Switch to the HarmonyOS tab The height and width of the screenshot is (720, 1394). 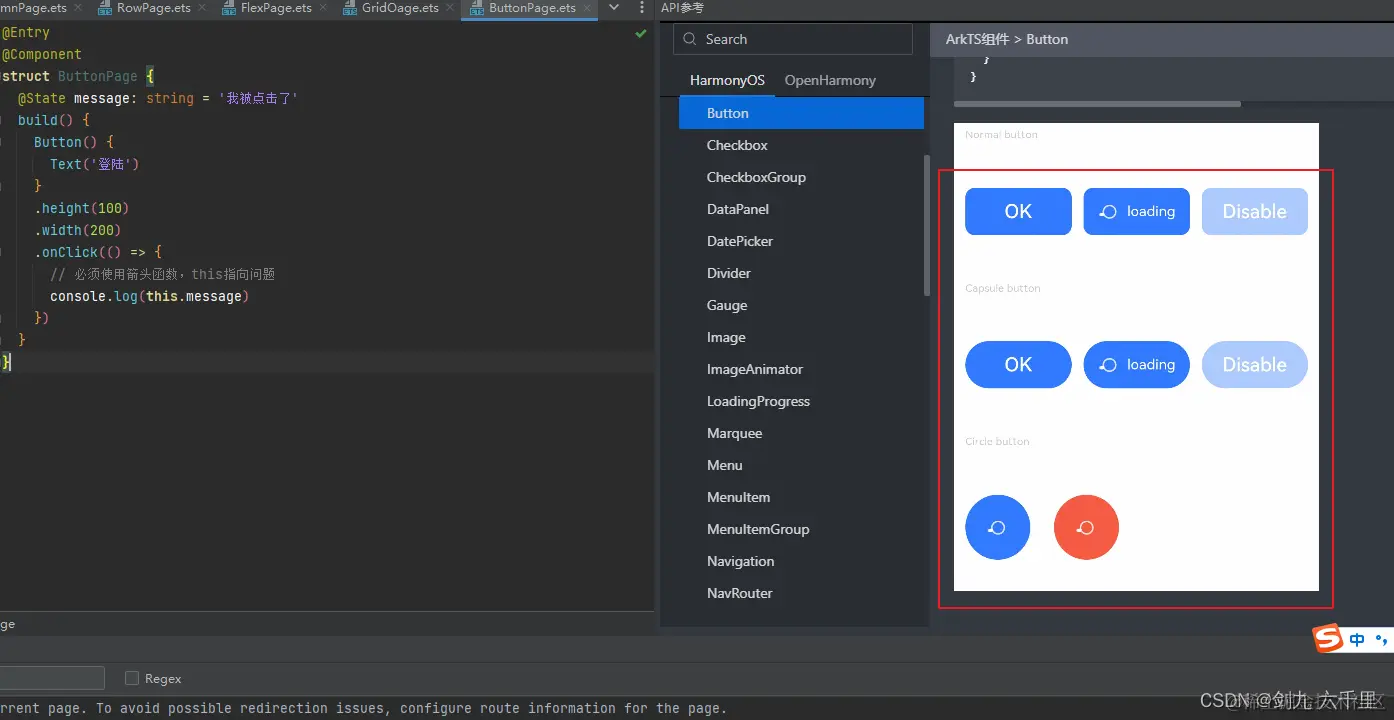click(727, 80)
